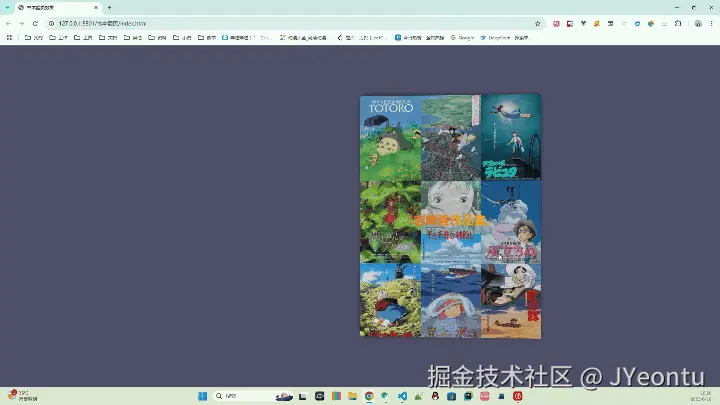Select the active page tab
The image size is (720, 405).
(x=58, y=8)
